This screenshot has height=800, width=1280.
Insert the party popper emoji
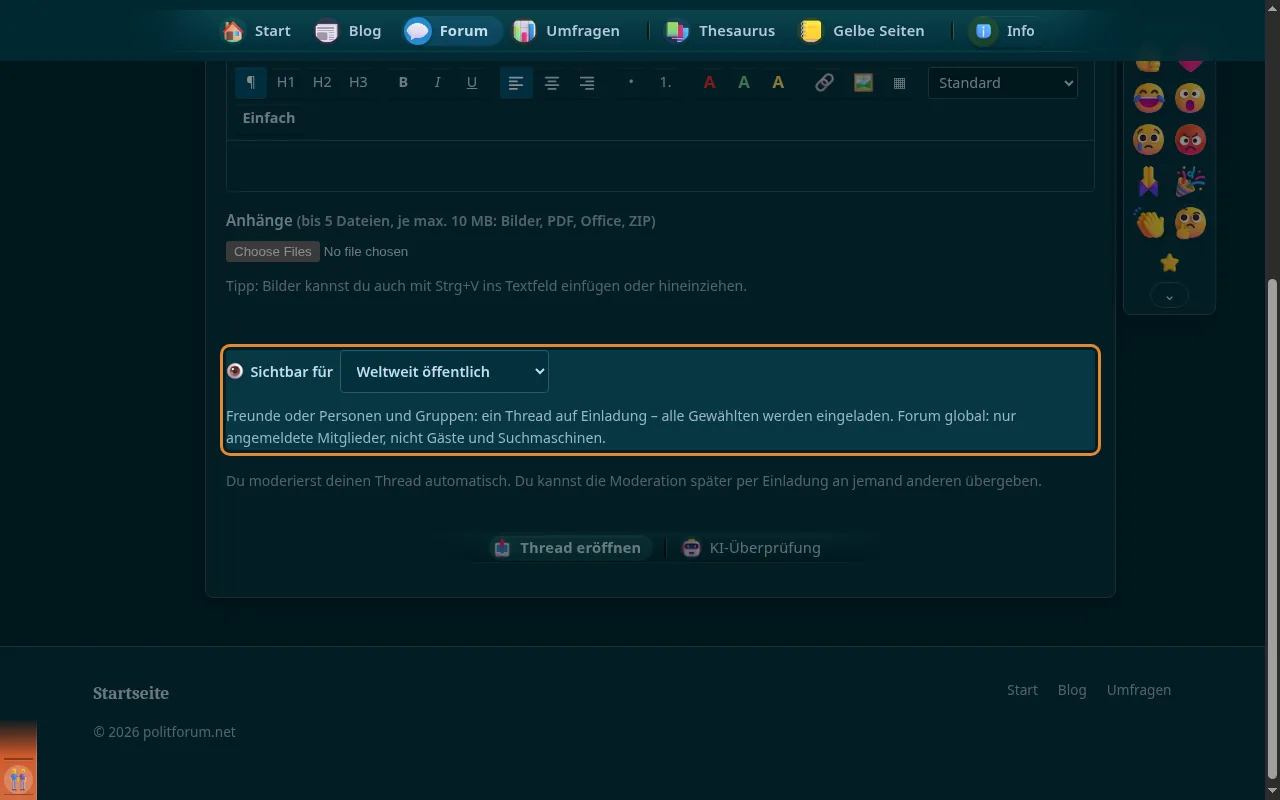pyautogui.click(x=1190, y=181)
